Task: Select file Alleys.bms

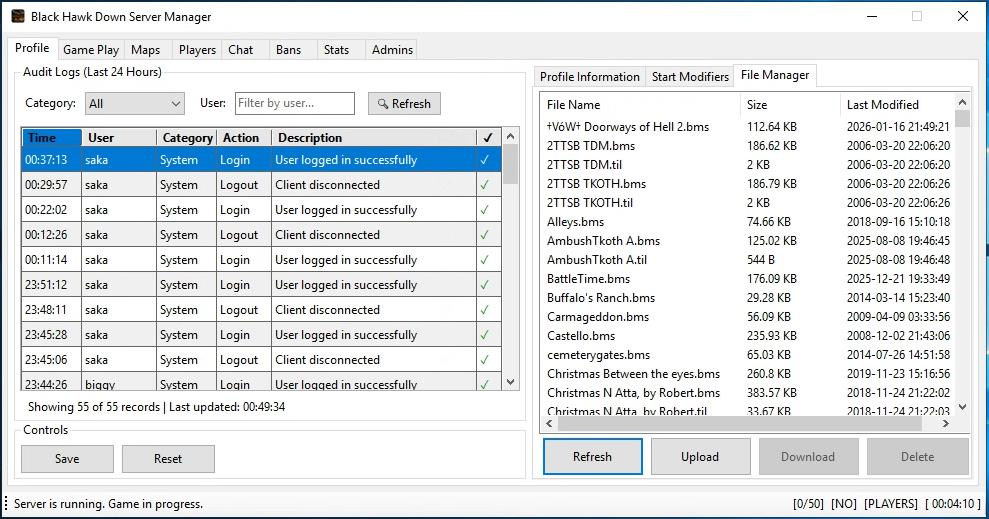Action: [575, 222]
